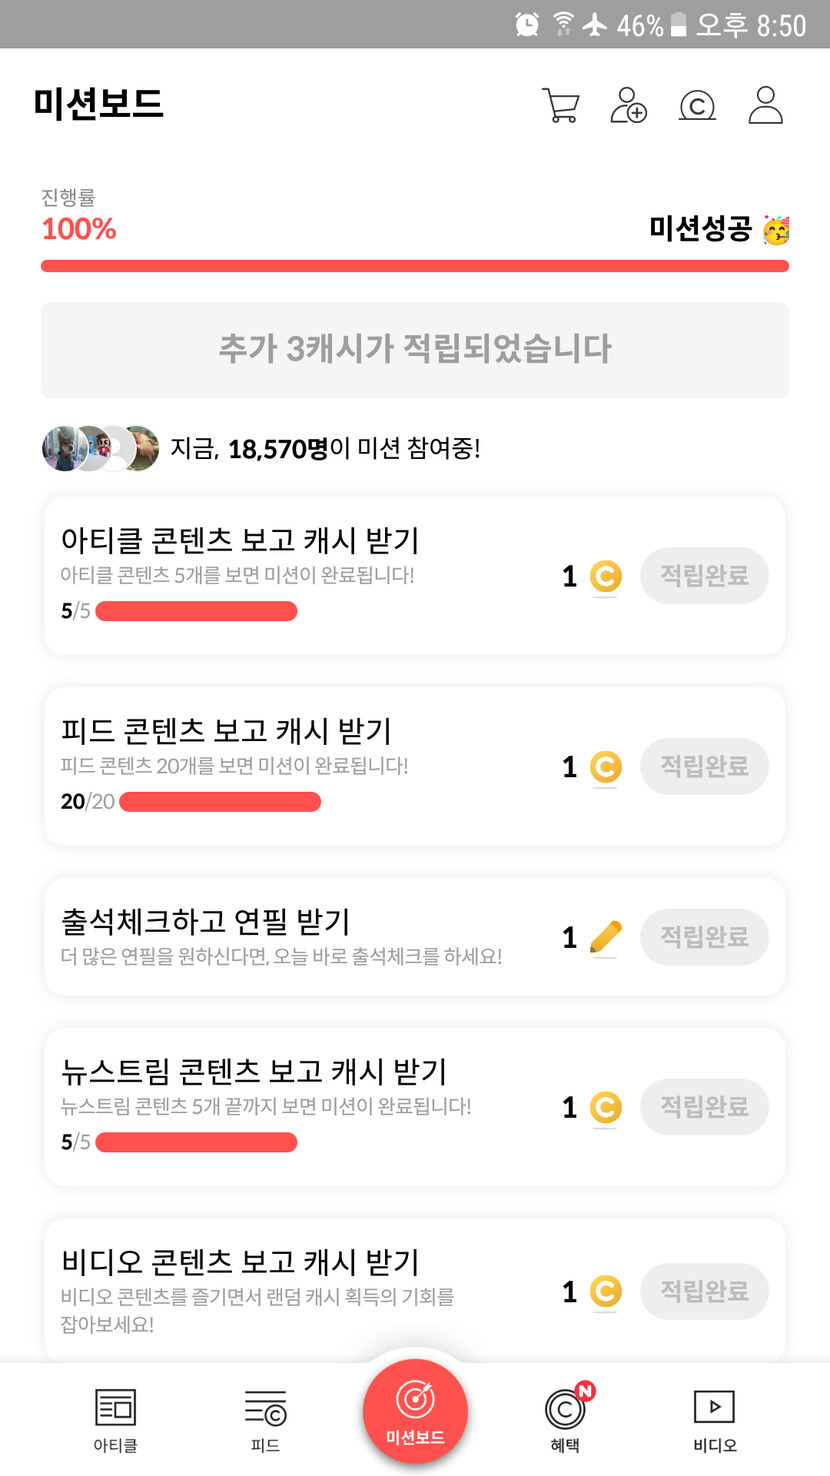Switch to the 아티클 tab
The image size is (830, 1476).
pyautogui.click(x=115, y=1418)
